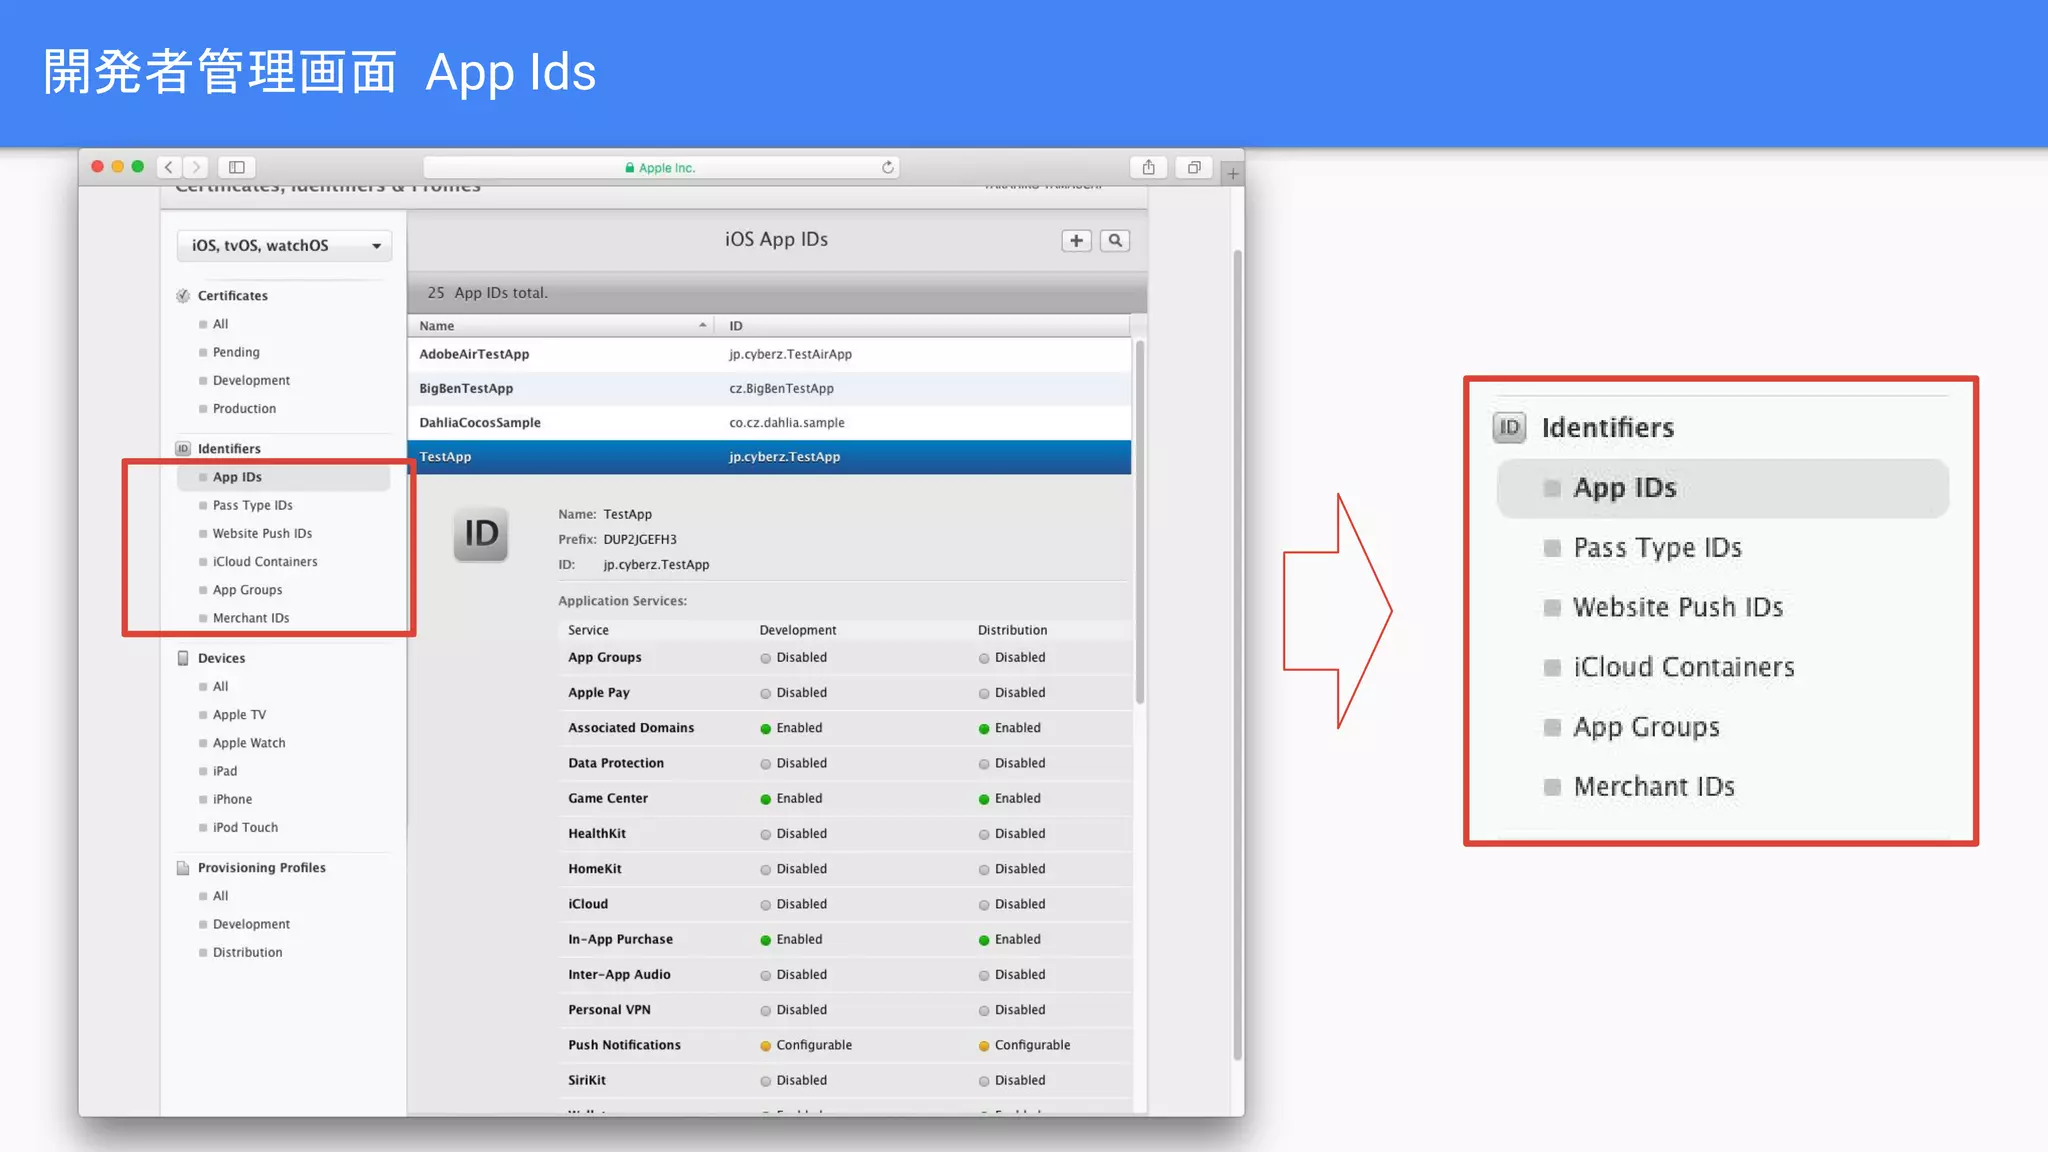Reload page with refresh icon
Viewport: 2048px width, 1152px height.
click(887, 167)
